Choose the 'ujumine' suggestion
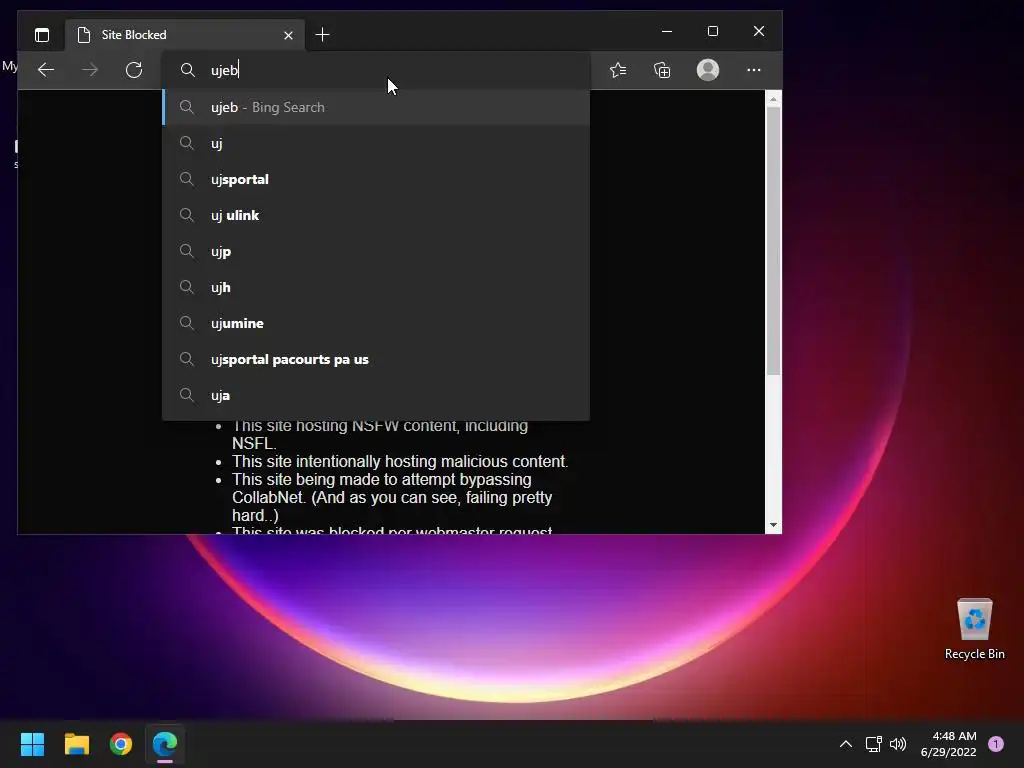This screenshot has width=1024, height=768. point(376,323)
